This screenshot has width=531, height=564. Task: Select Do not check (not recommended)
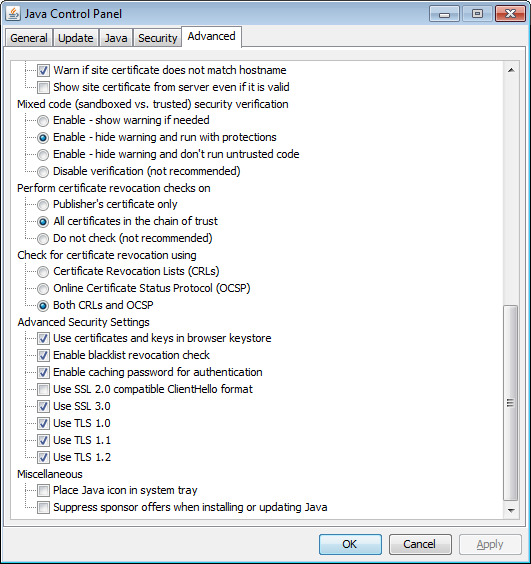point(43,238)
